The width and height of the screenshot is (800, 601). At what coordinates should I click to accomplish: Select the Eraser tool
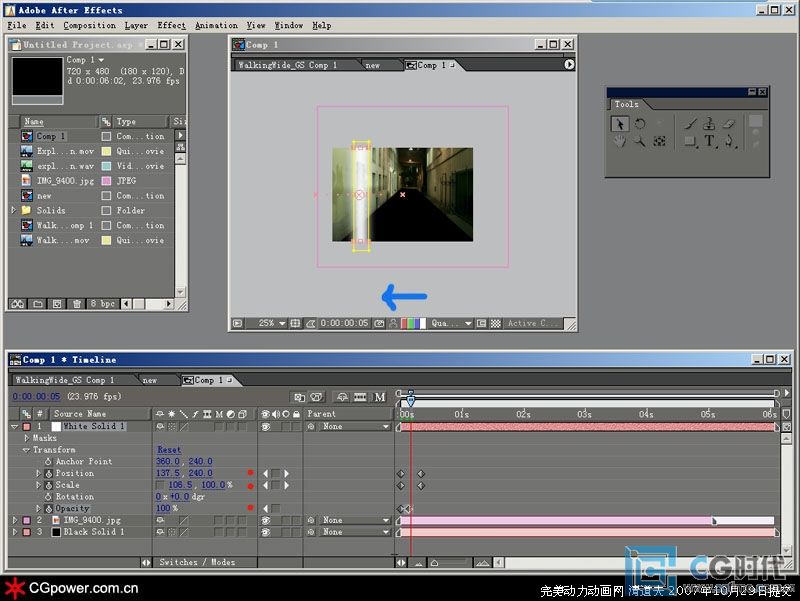[x=728, y=124]
